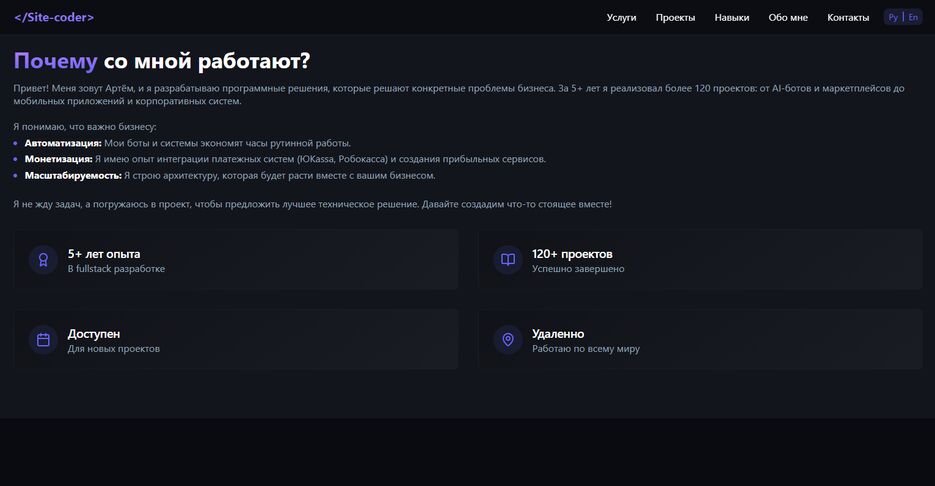Go to the Проекты section
This screenshot has height=486, width=935.
pos(675,17)
